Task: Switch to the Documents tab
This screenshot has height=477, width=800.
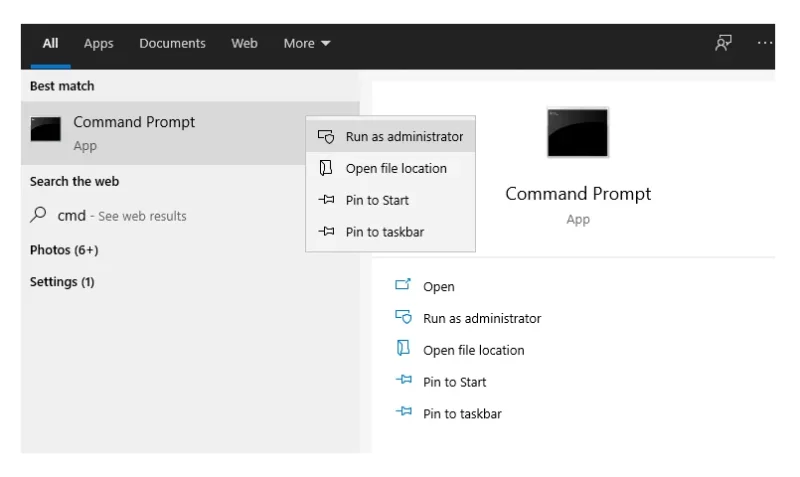Action: tap(172, 43)
